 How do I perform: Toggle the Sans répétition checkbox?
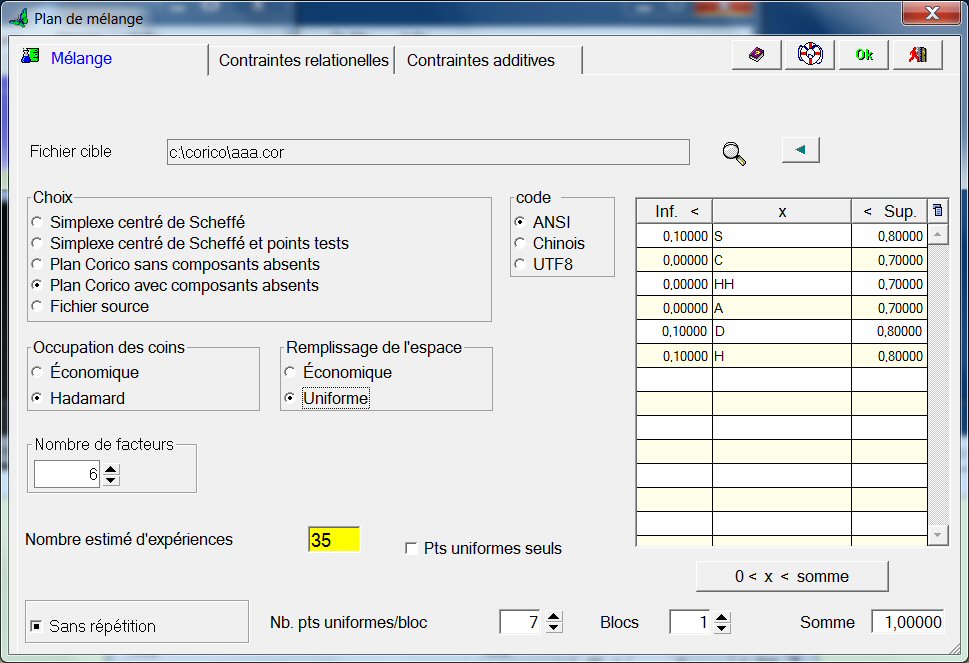click(x=36, y=626)
